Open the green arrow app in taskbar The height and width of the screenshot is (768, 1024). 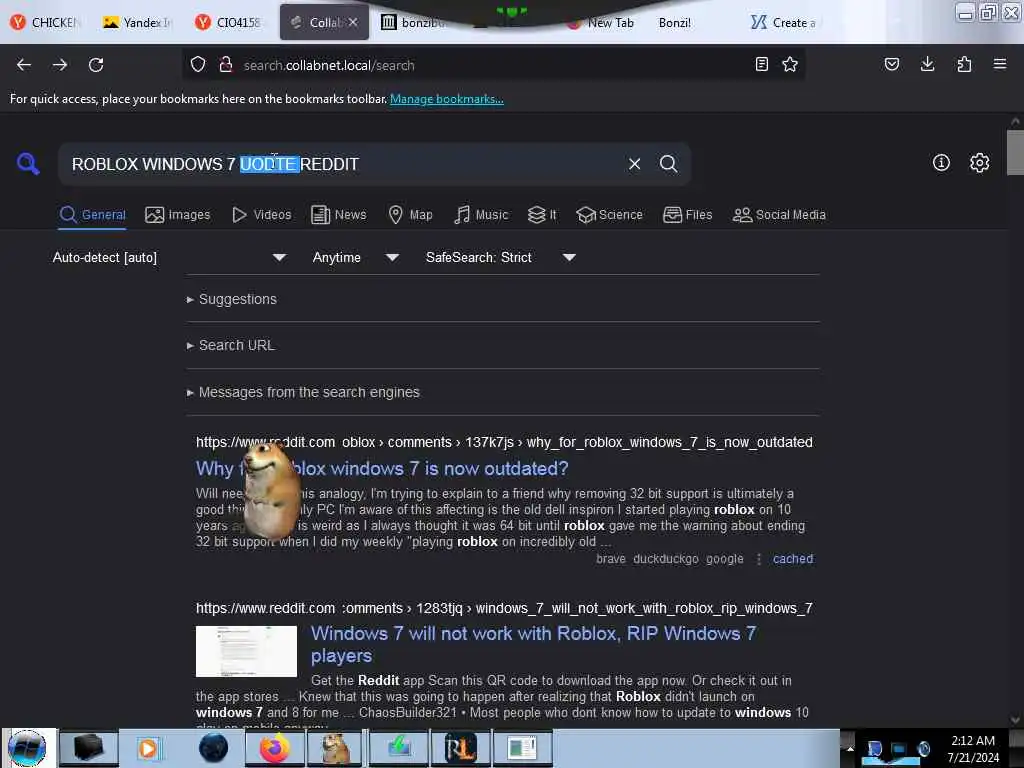point(398,748)
